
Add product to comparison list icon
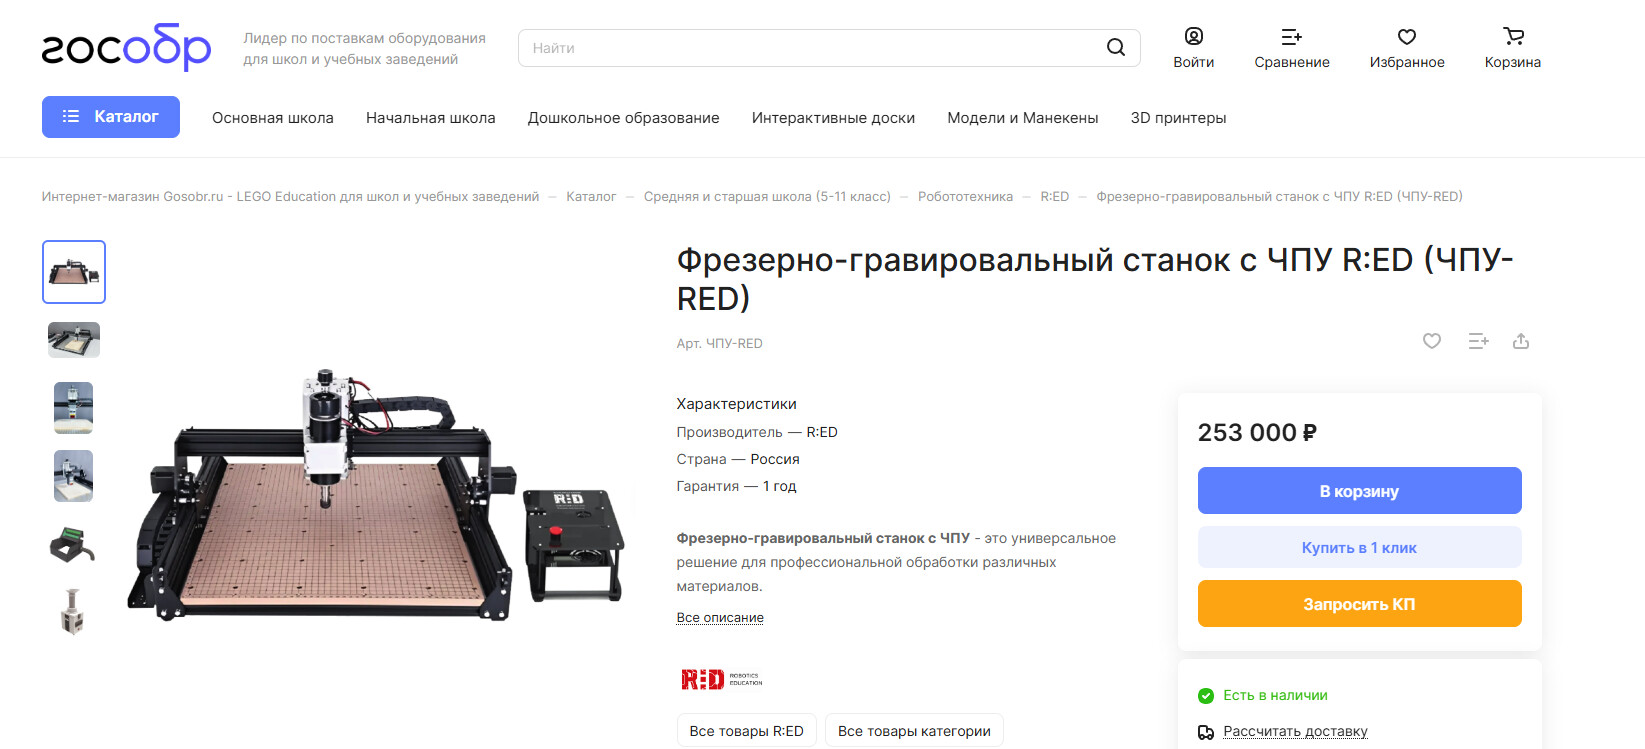click(x=1478, y=341)
